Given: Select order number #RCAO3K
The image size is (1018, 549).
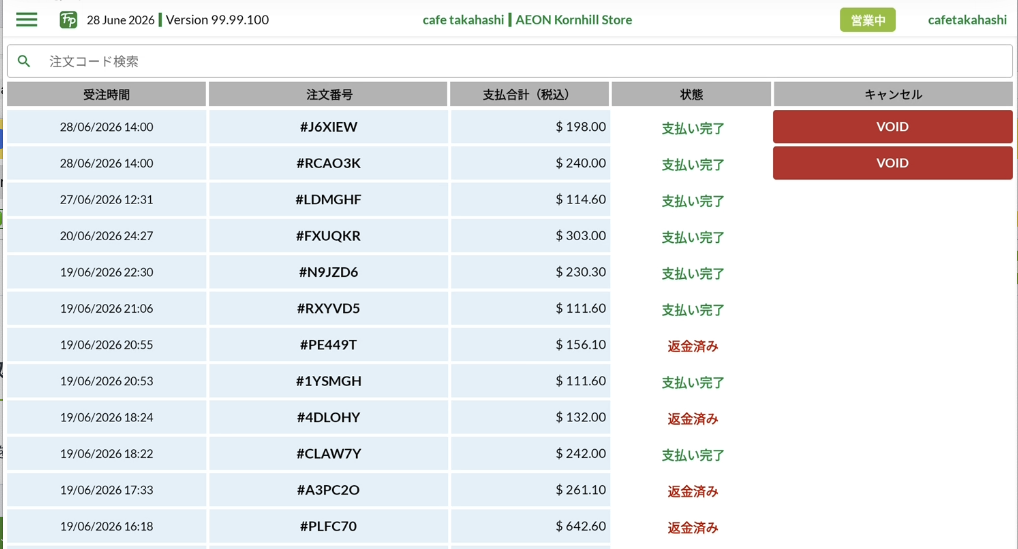Looking at the screenshot, I should coord(329,163).
